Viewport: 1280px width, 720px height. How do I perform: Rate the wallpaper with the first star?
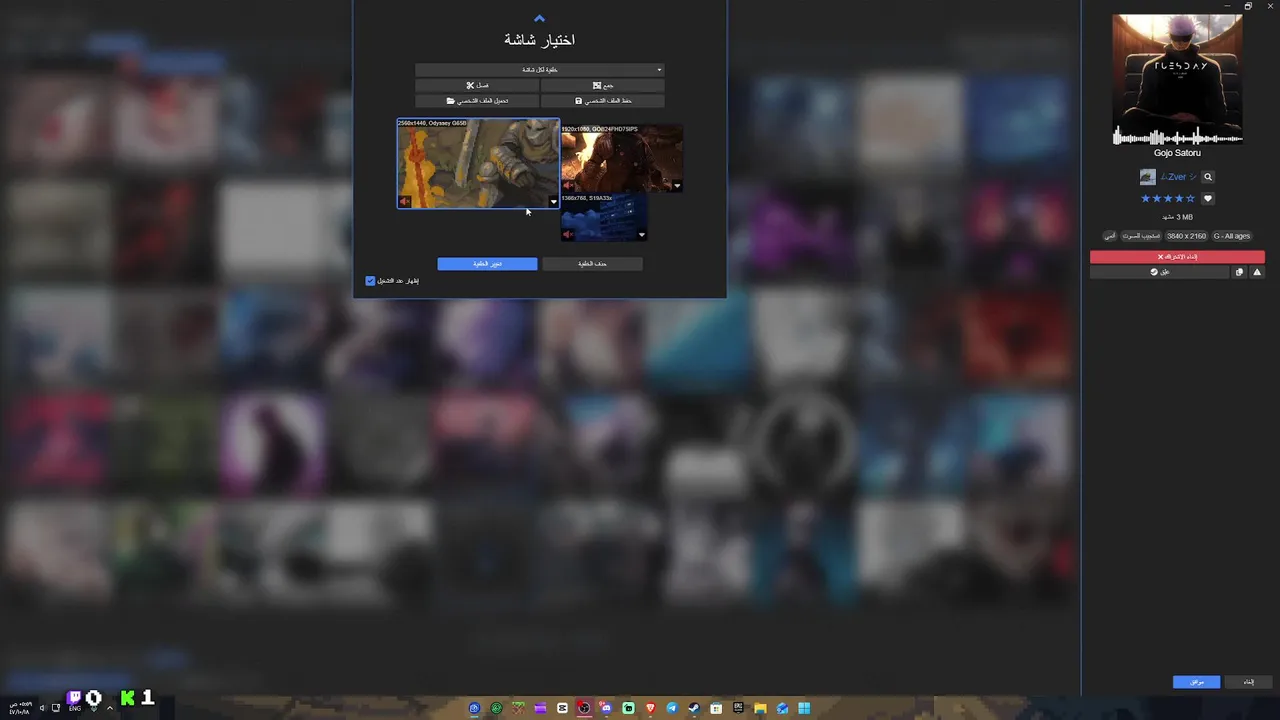tap(1146, 199)
